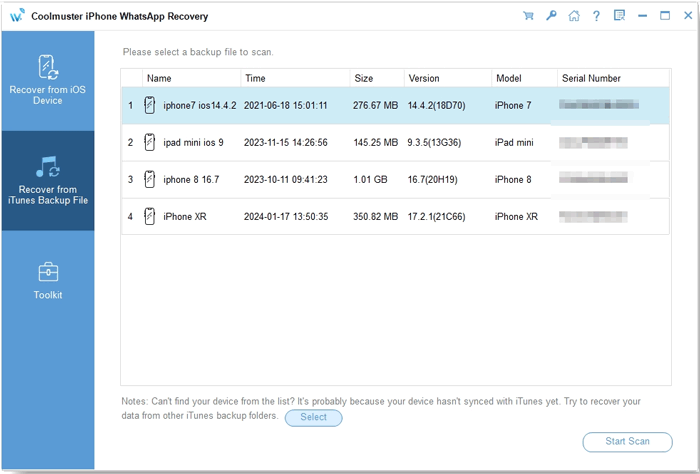
Task: Open the shopping cart purchase icon
Action: (x=528, y=16)
